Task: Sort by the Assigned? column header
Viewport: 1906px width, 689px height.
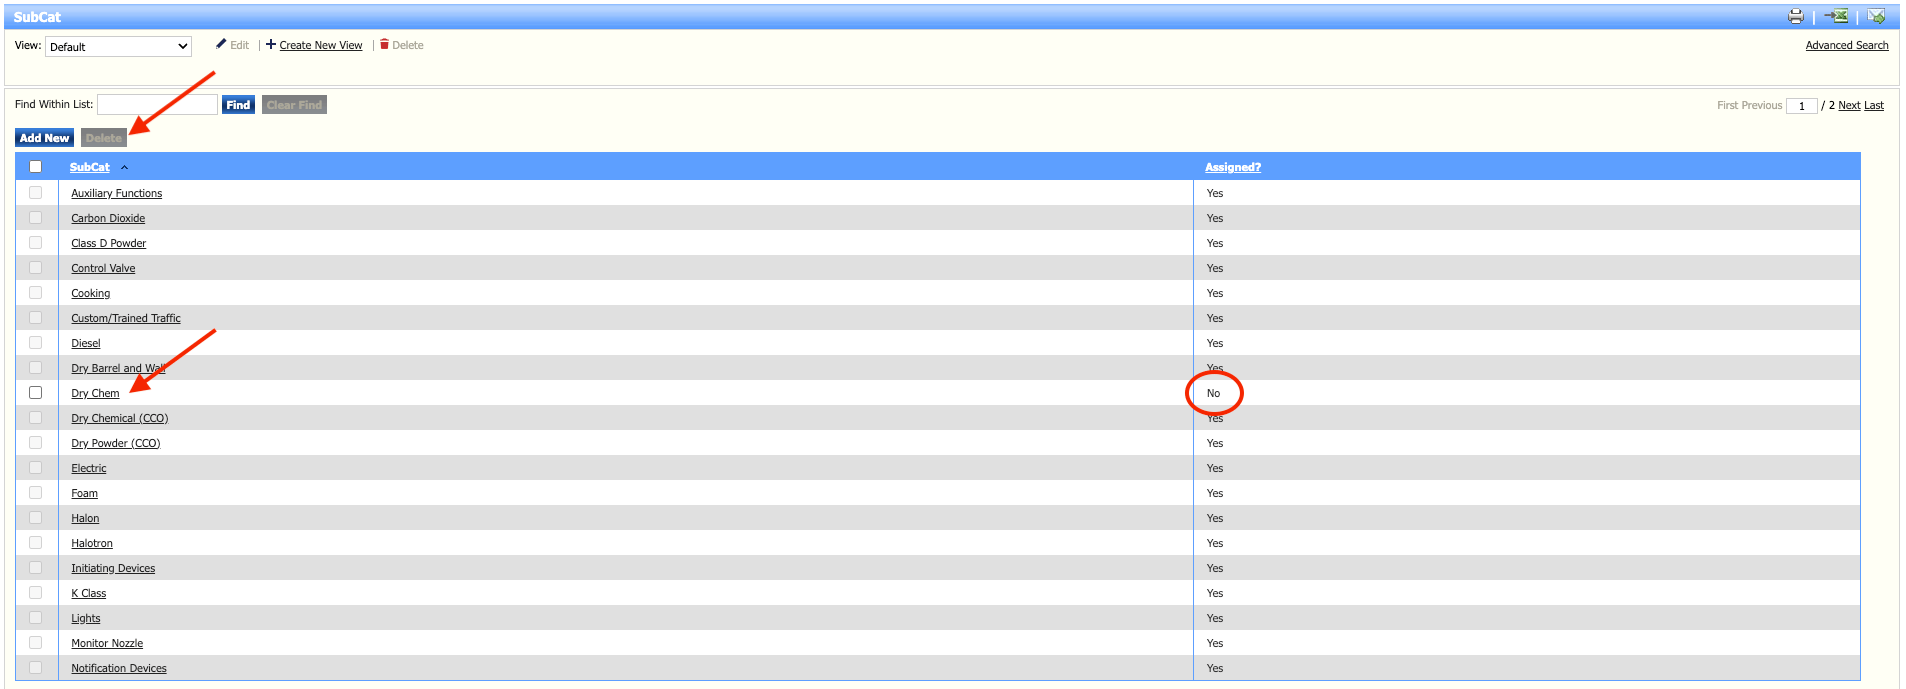Action: click(1232, 167)
